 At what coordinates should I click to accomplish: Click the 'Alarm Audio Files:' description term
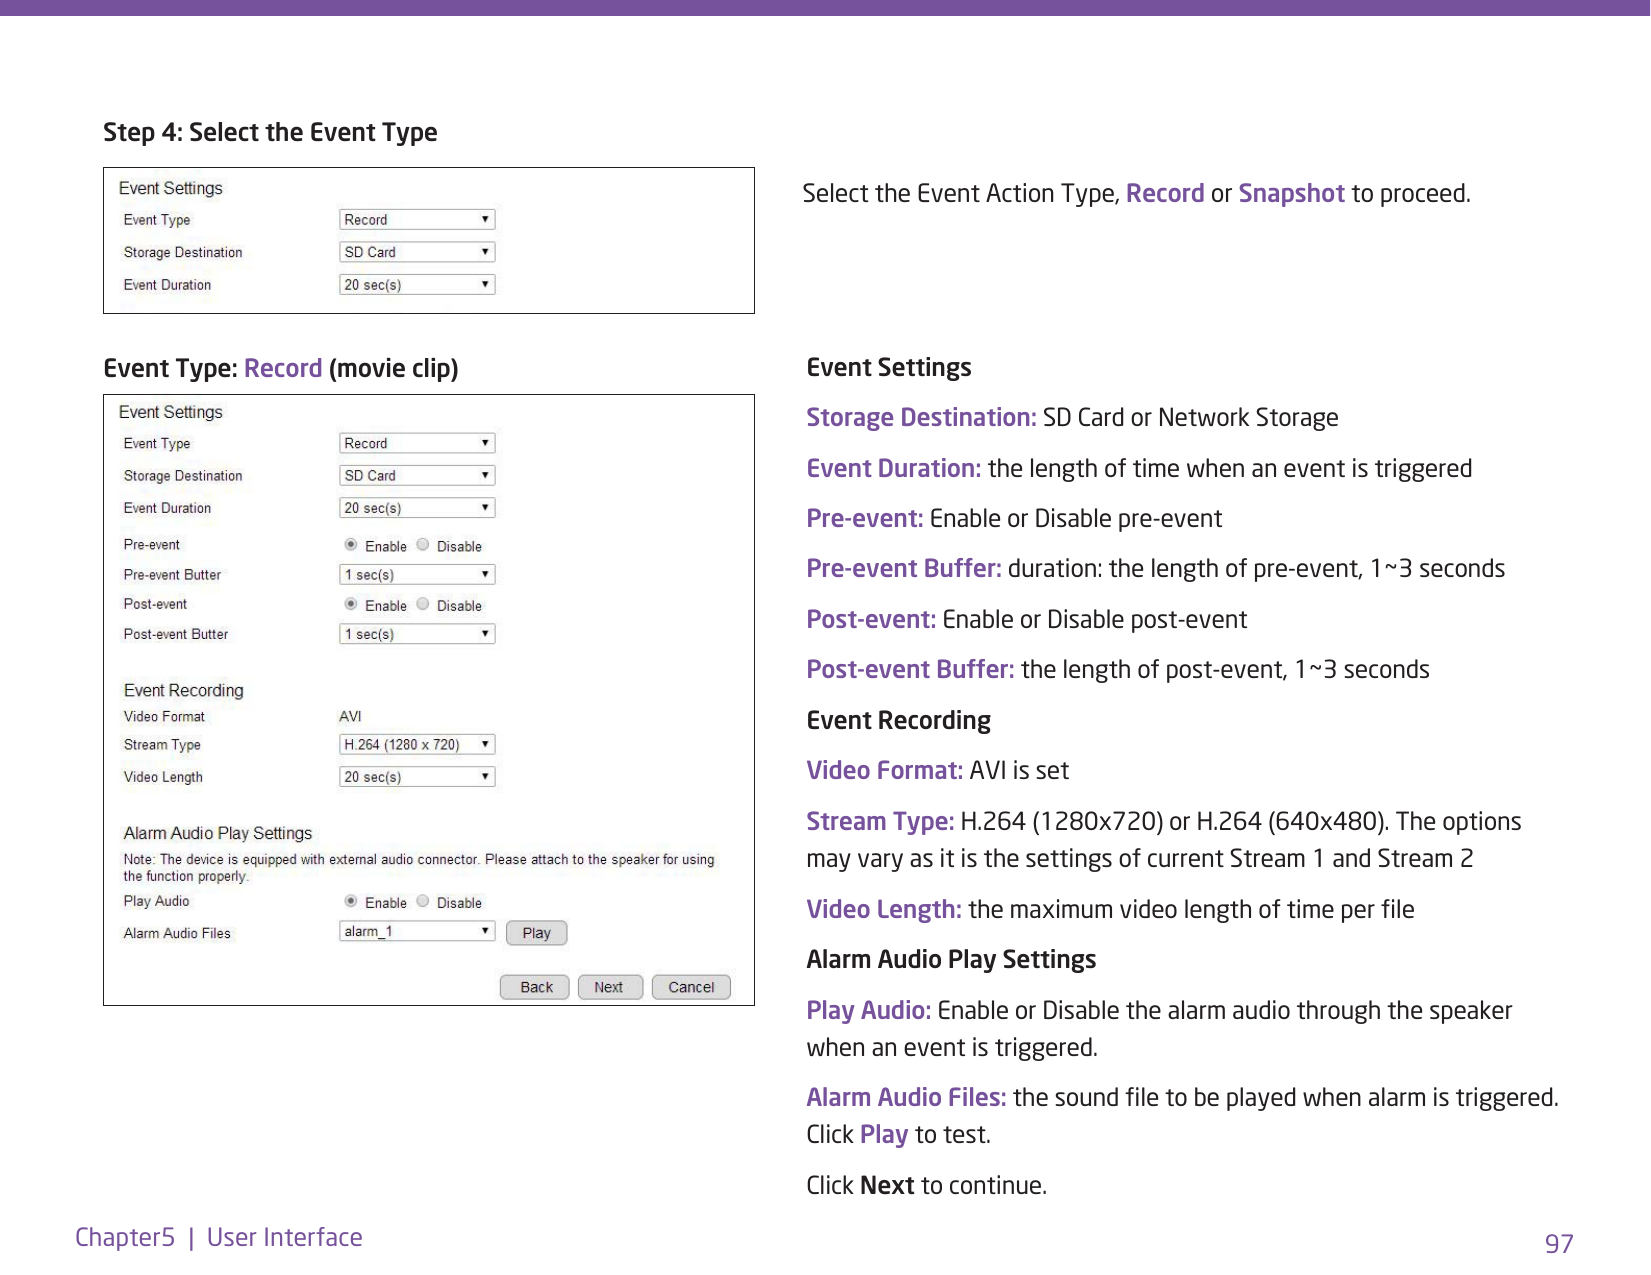coord(906,1097)
